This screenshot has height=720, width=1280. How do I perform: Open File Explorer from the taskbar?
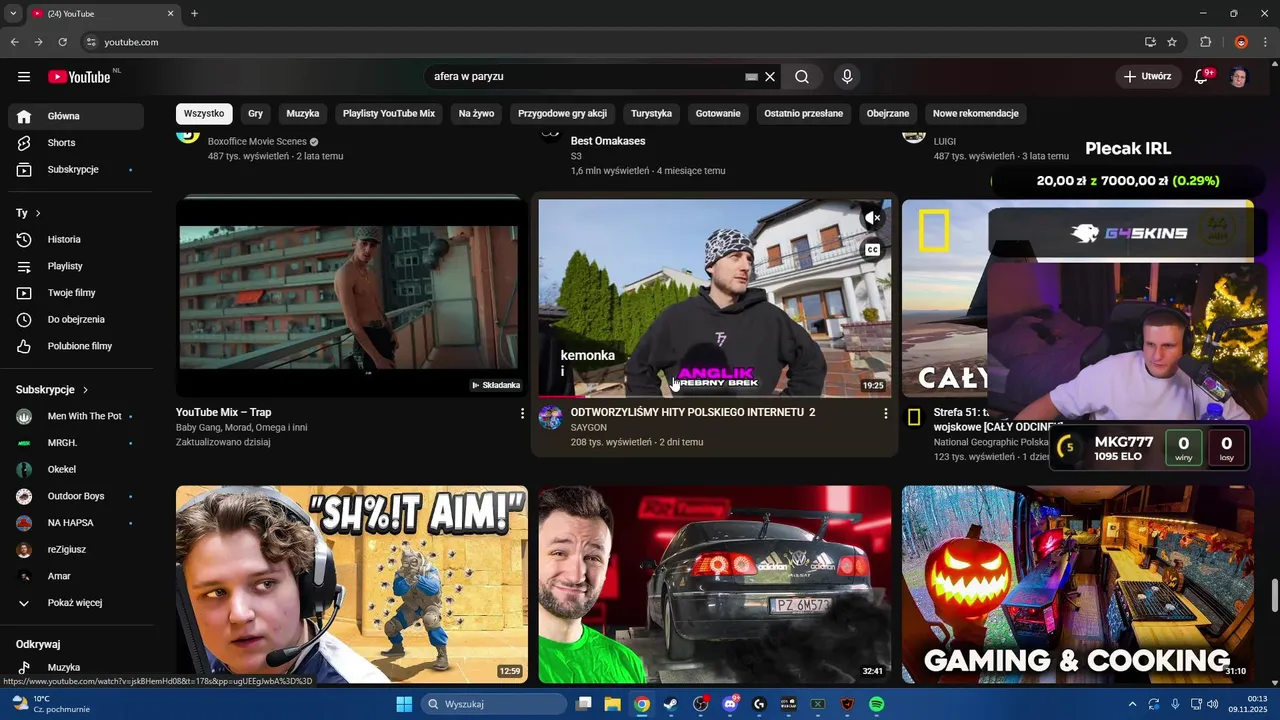click(x=613, y=704)
